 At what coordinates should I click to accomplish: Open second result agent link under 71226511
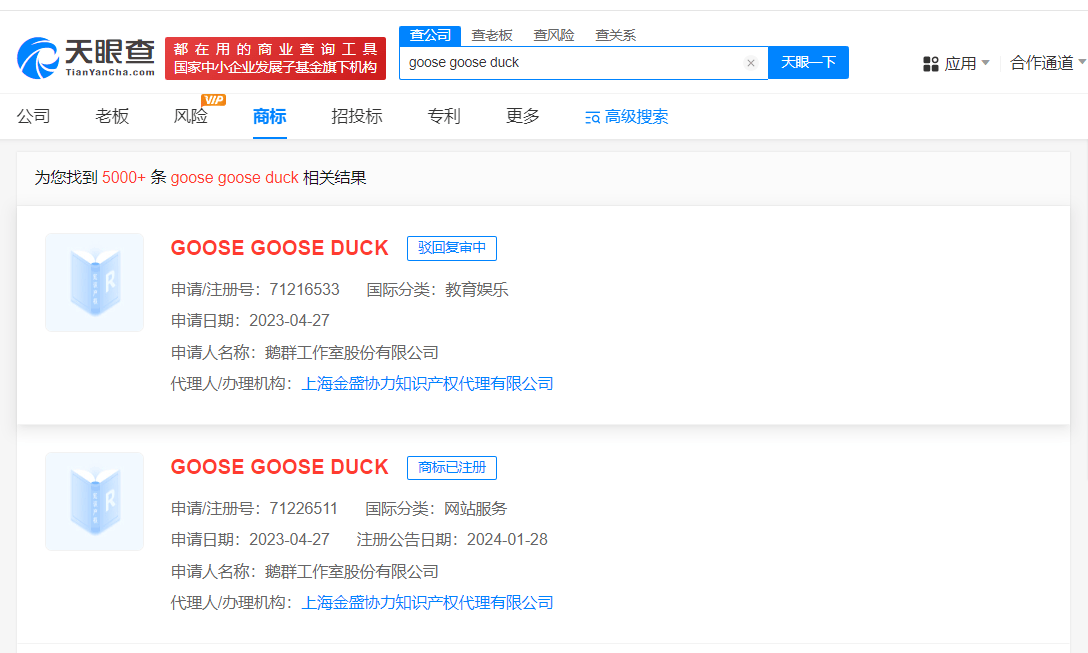[427, 602]
